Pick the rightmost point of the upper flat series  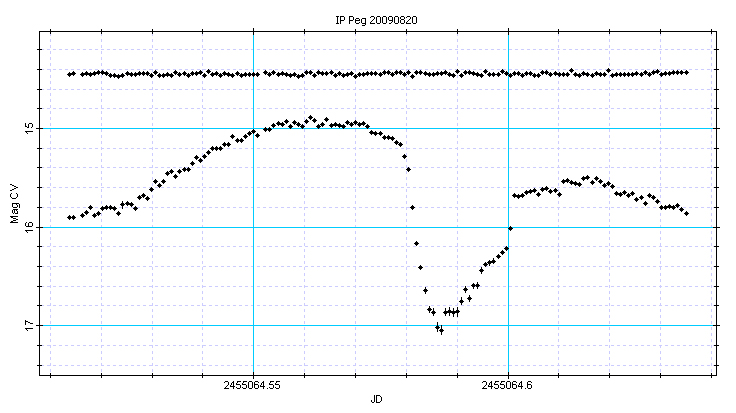687,72
